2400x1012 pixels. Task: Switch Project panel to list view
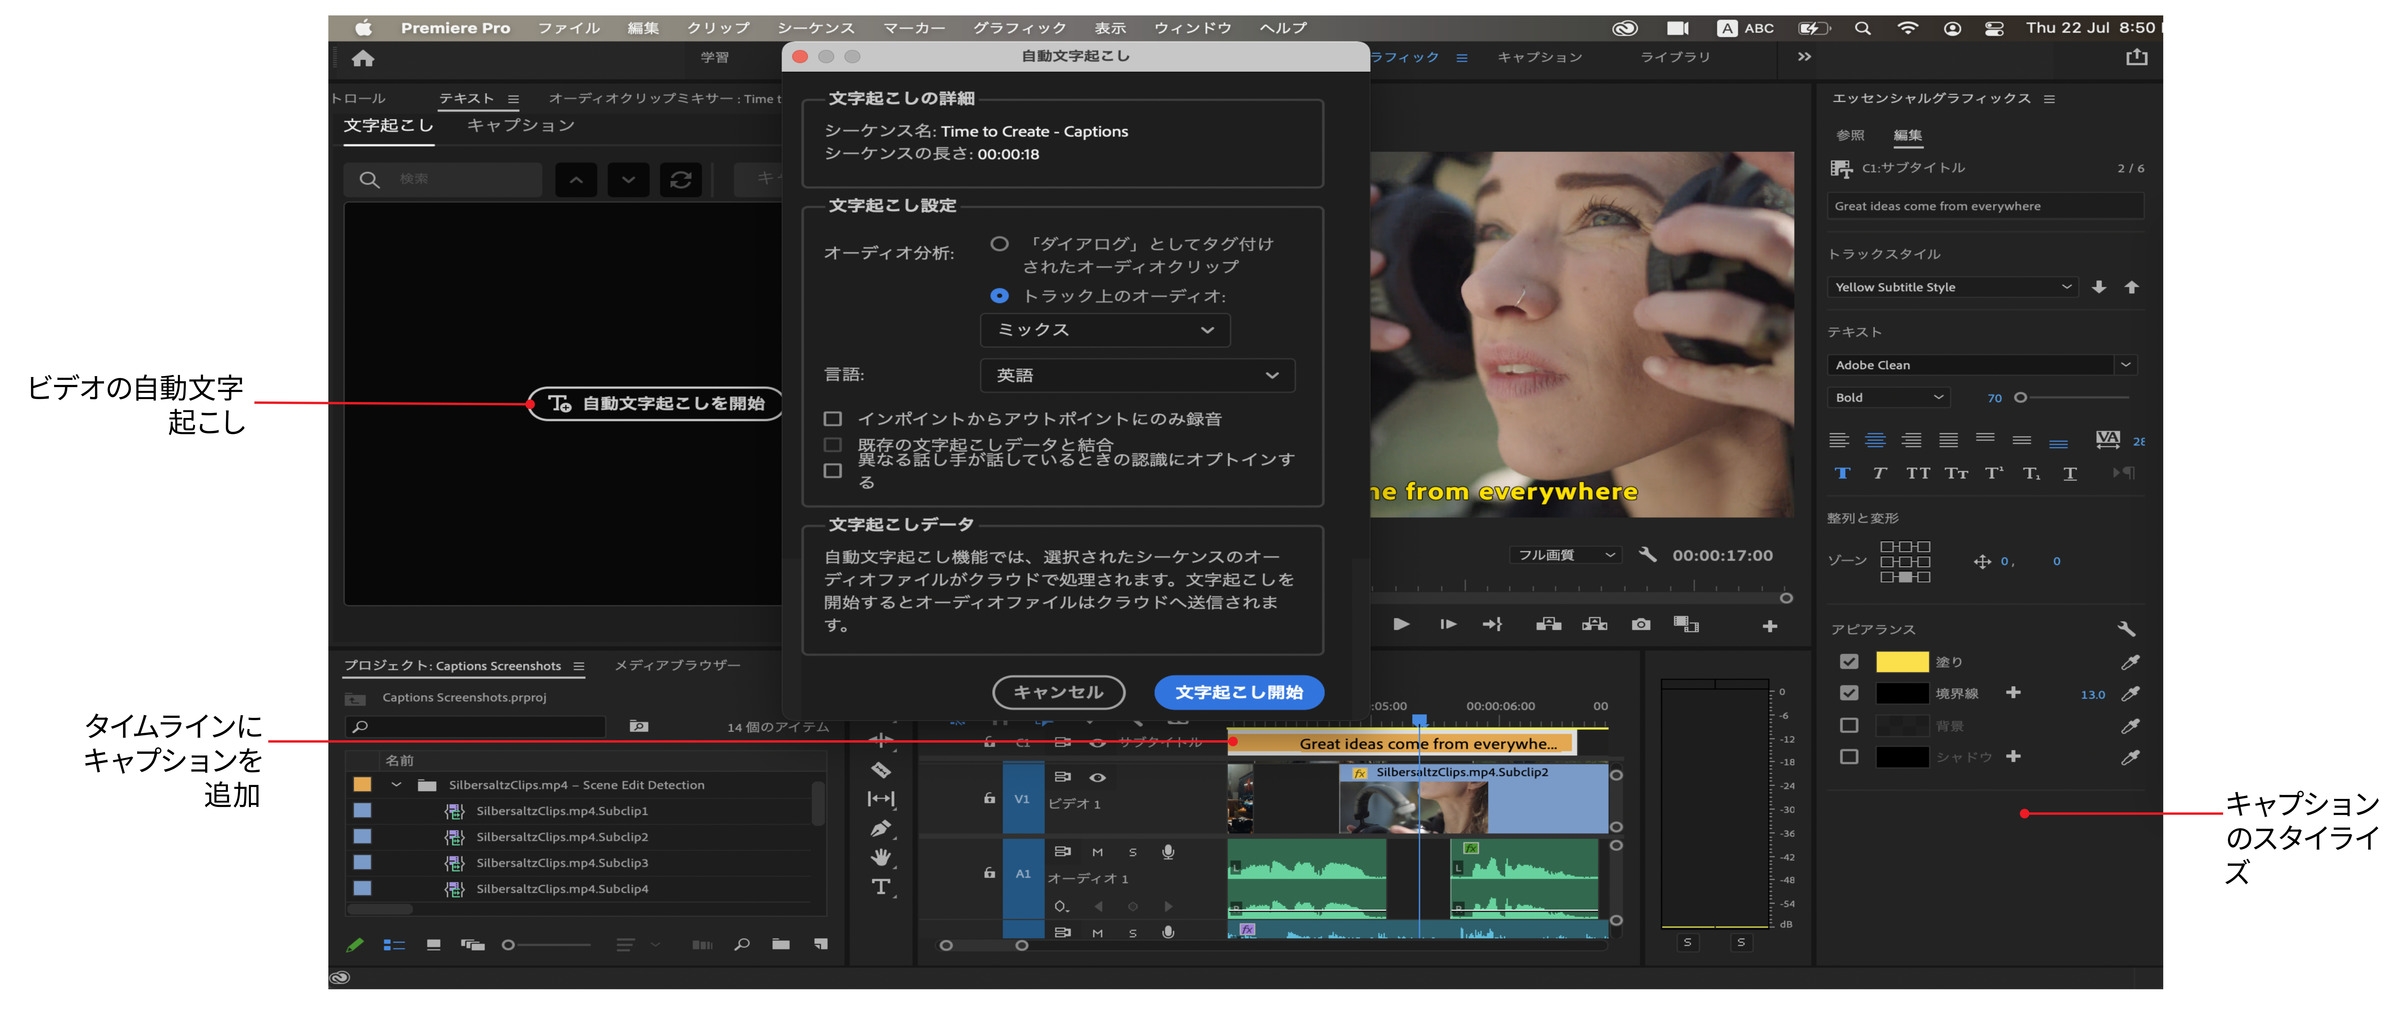[394, 945]
